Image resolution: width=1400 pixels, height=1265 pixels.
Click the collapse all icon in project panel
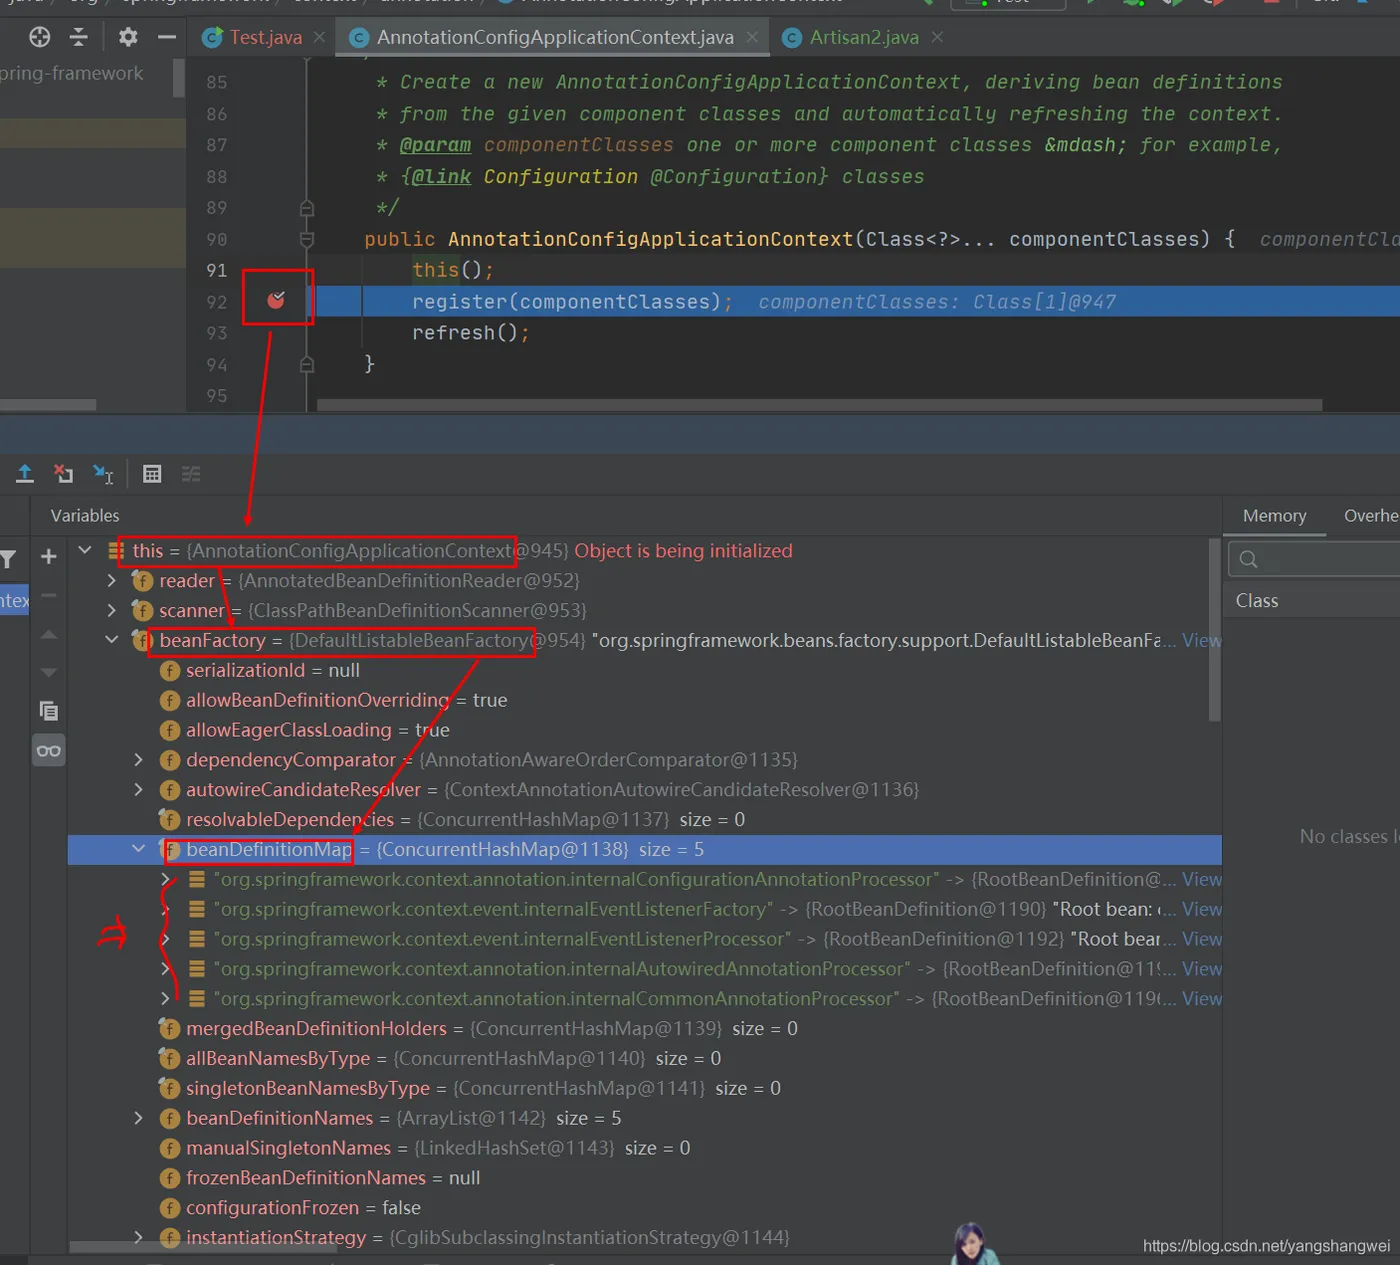point(79,38)
